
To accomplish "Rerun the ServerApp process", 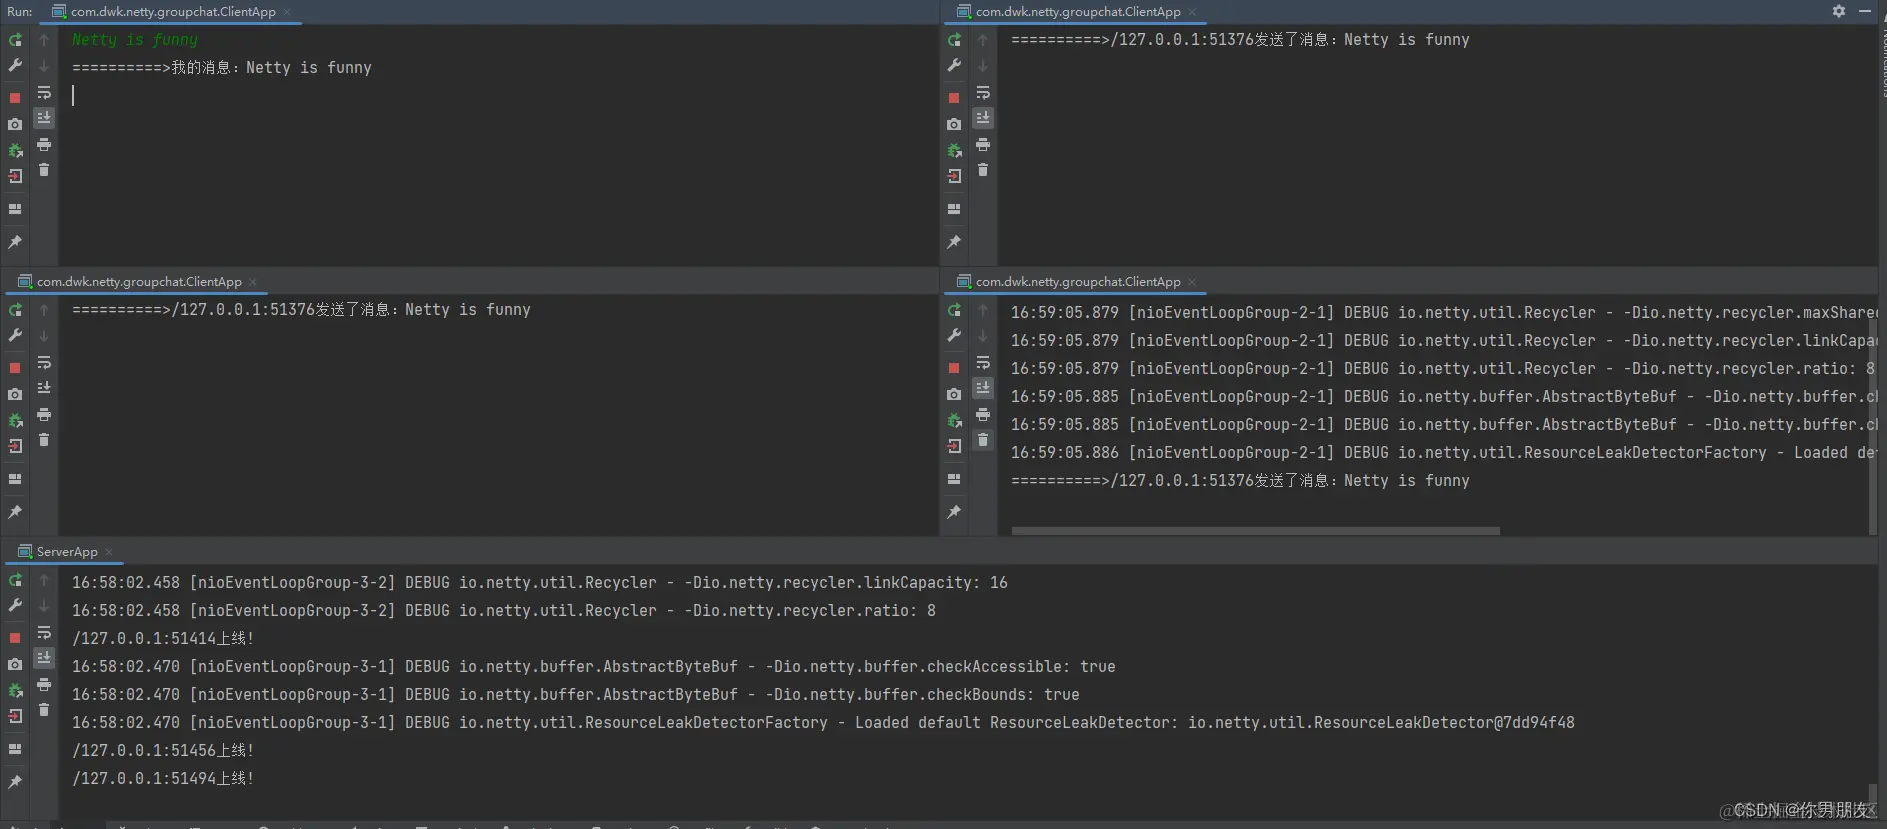I will (15, 580).
